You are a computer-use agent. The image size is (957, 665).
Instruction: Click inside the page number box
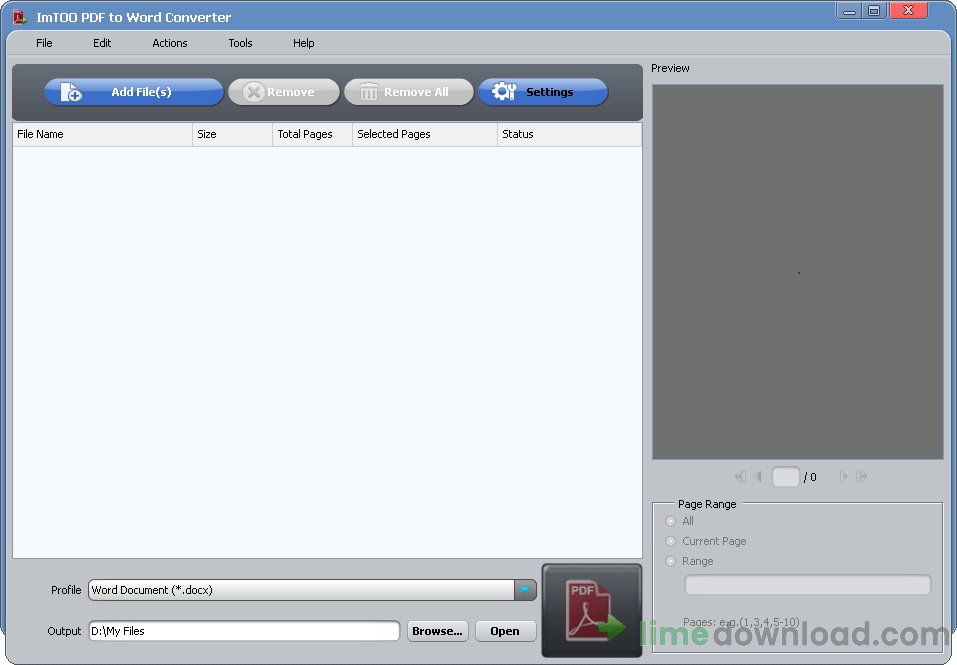coord(786,477)
